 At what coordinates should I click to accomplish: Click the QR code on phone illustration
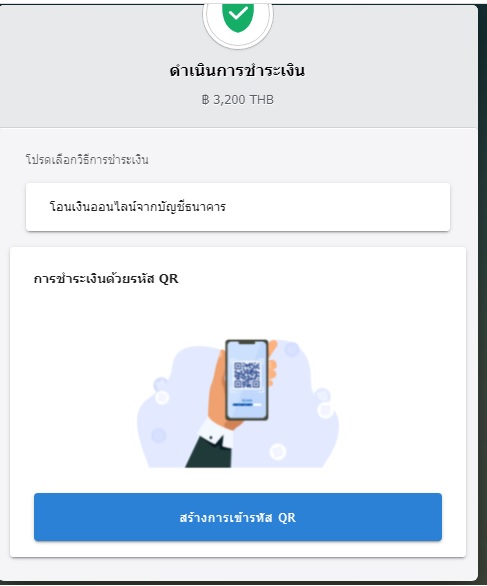pyautogui.click(x=247, y=375)
